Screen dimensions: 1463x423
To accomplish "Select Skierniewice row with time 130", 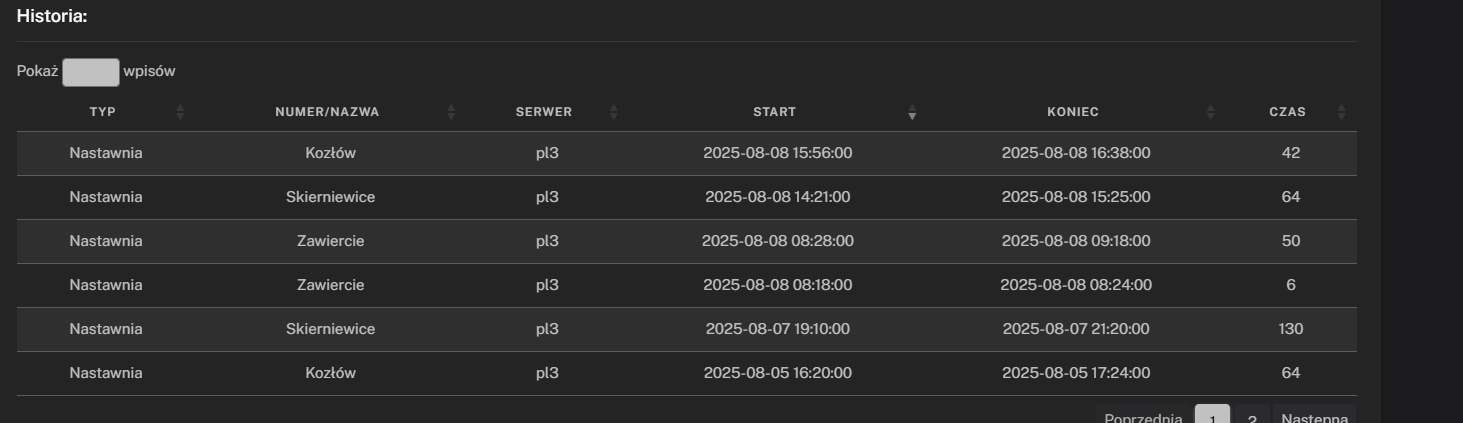I will (687, 329).
